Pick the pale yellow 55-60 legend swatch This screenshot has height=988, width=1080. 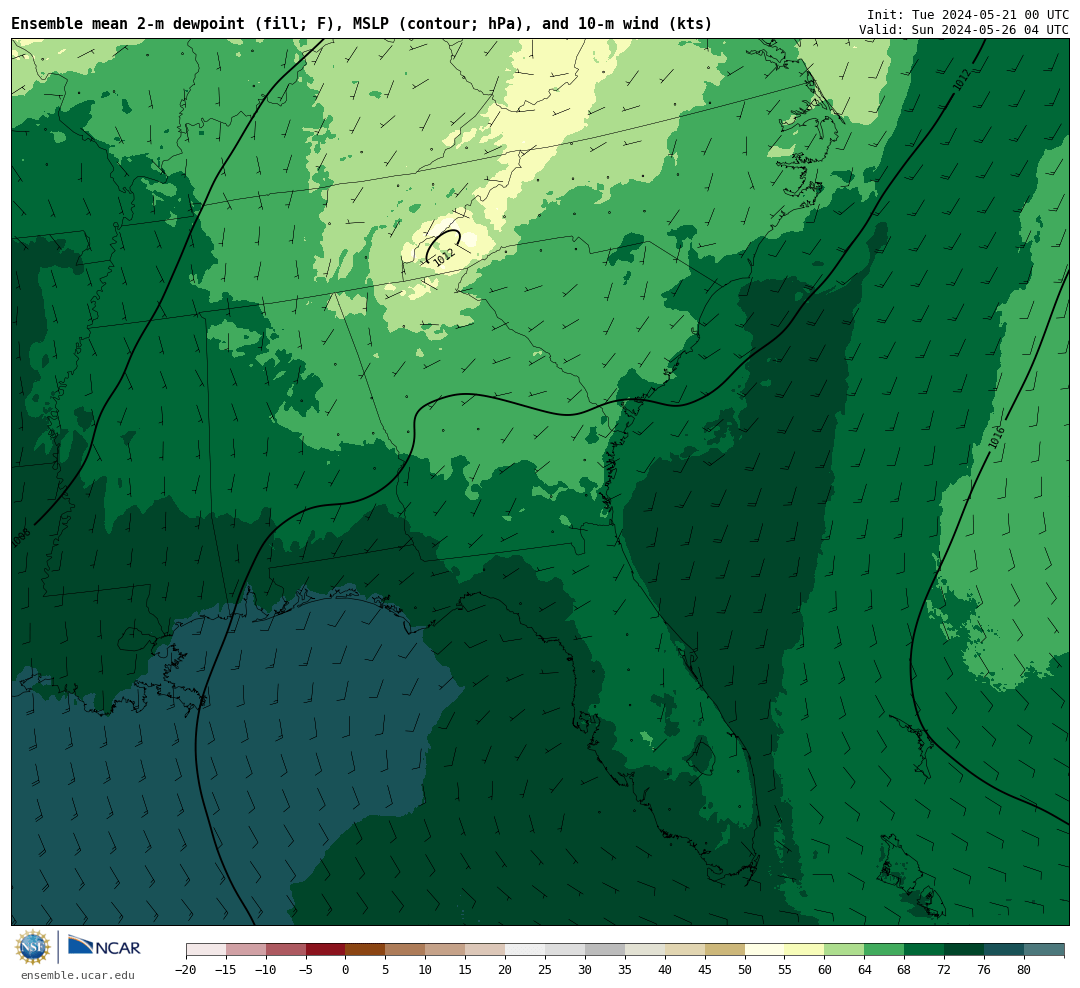(804, 950)
